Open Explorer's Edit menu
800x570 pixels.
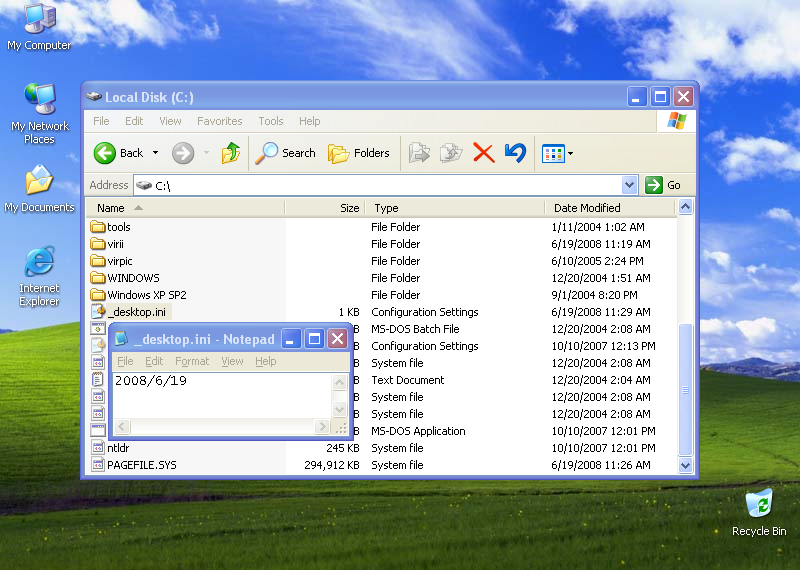click(134, 121)
